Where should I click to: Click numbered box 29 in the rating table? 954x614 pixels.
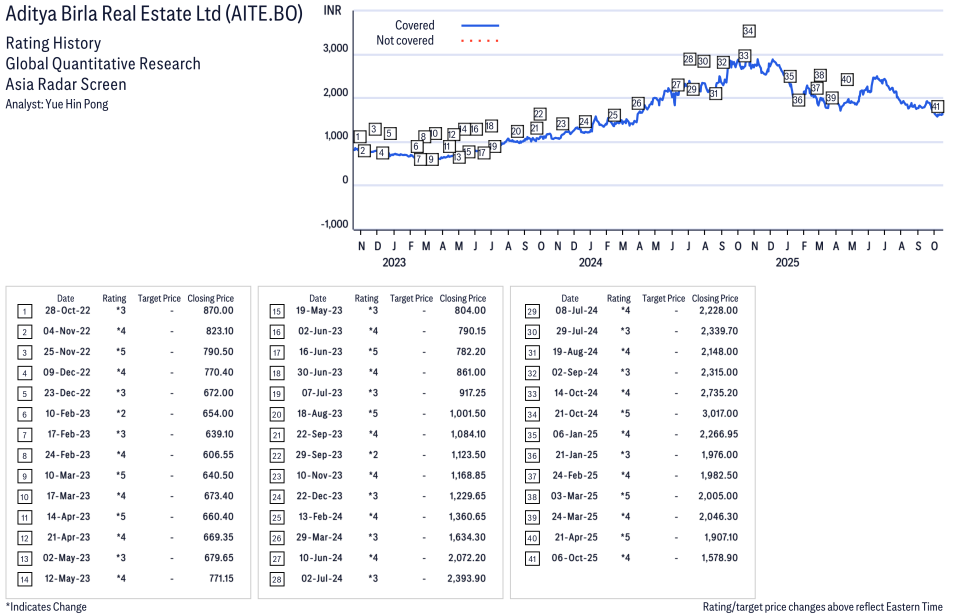pos(529,311)
